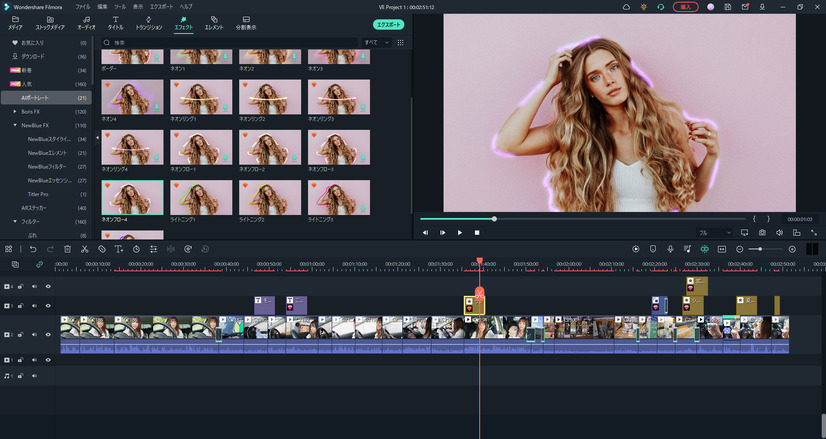Click the adjust sliders icon in toolbar

[x=153, y=249]
